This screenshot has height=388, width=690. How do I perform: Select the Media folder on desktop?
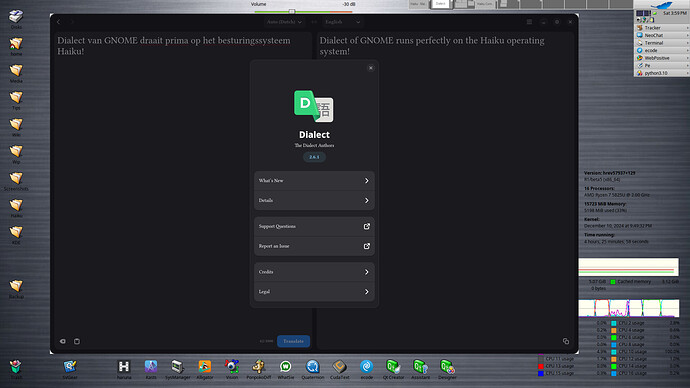[x=16, y=73]
